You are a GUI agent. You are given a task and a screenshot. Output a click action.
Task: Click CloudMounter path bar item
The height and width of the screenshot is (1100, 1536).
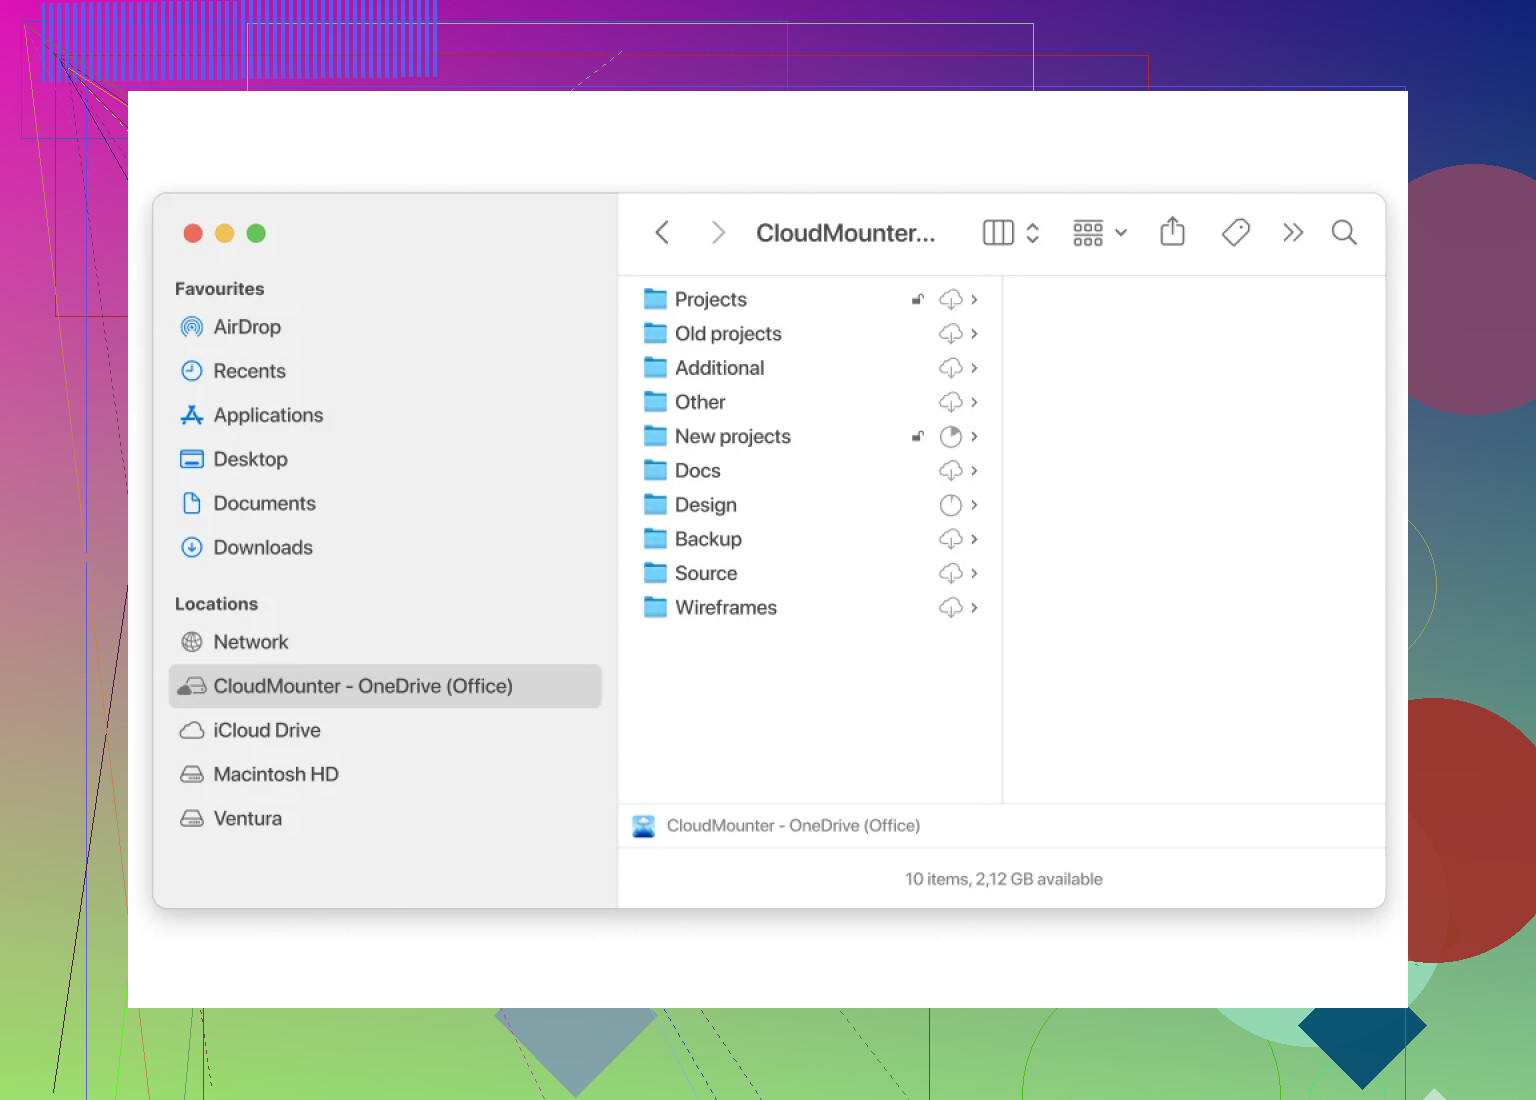click(x=777, y=826)
